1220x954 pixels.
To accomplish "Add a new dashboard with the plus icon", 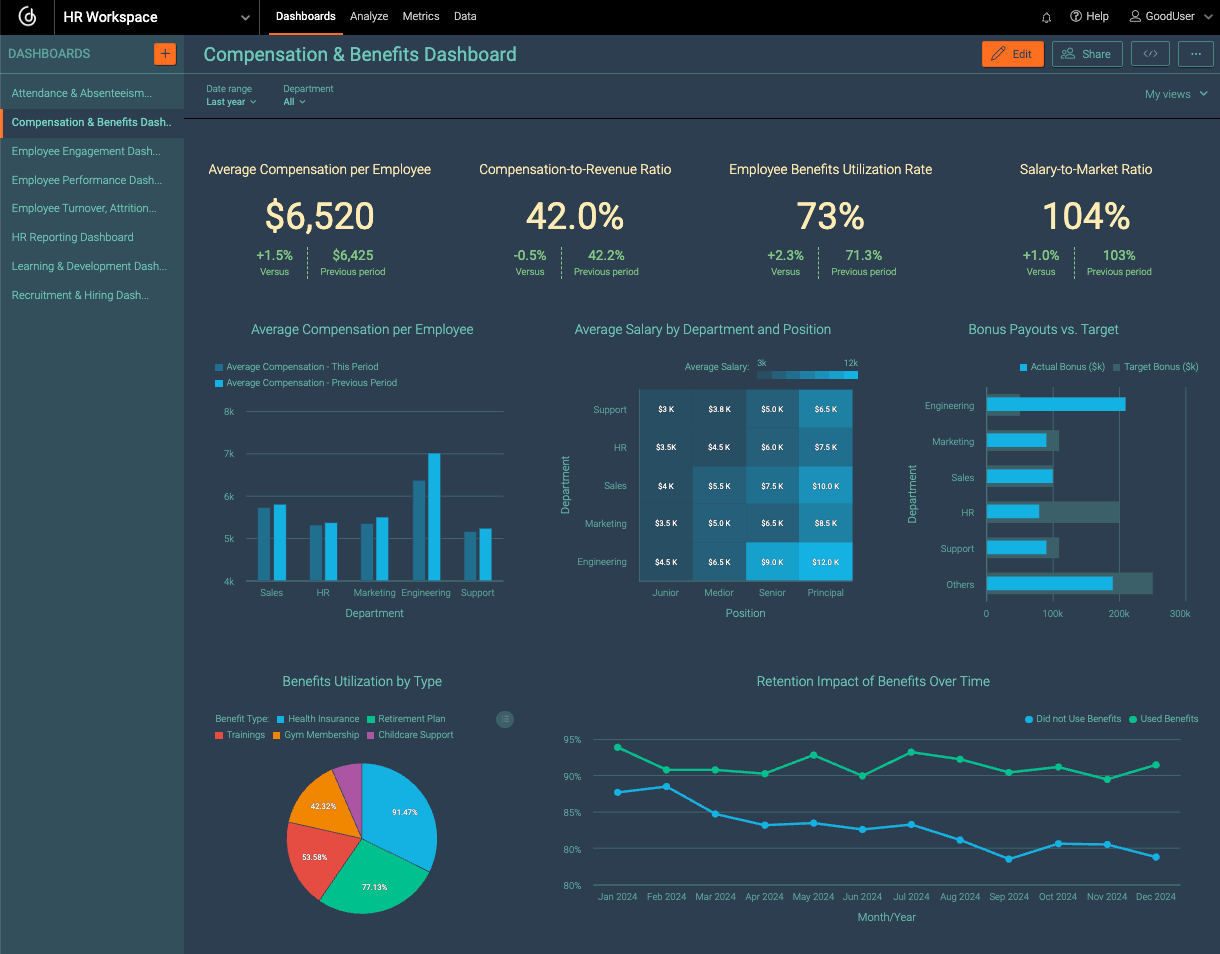I will click(164, 53).
